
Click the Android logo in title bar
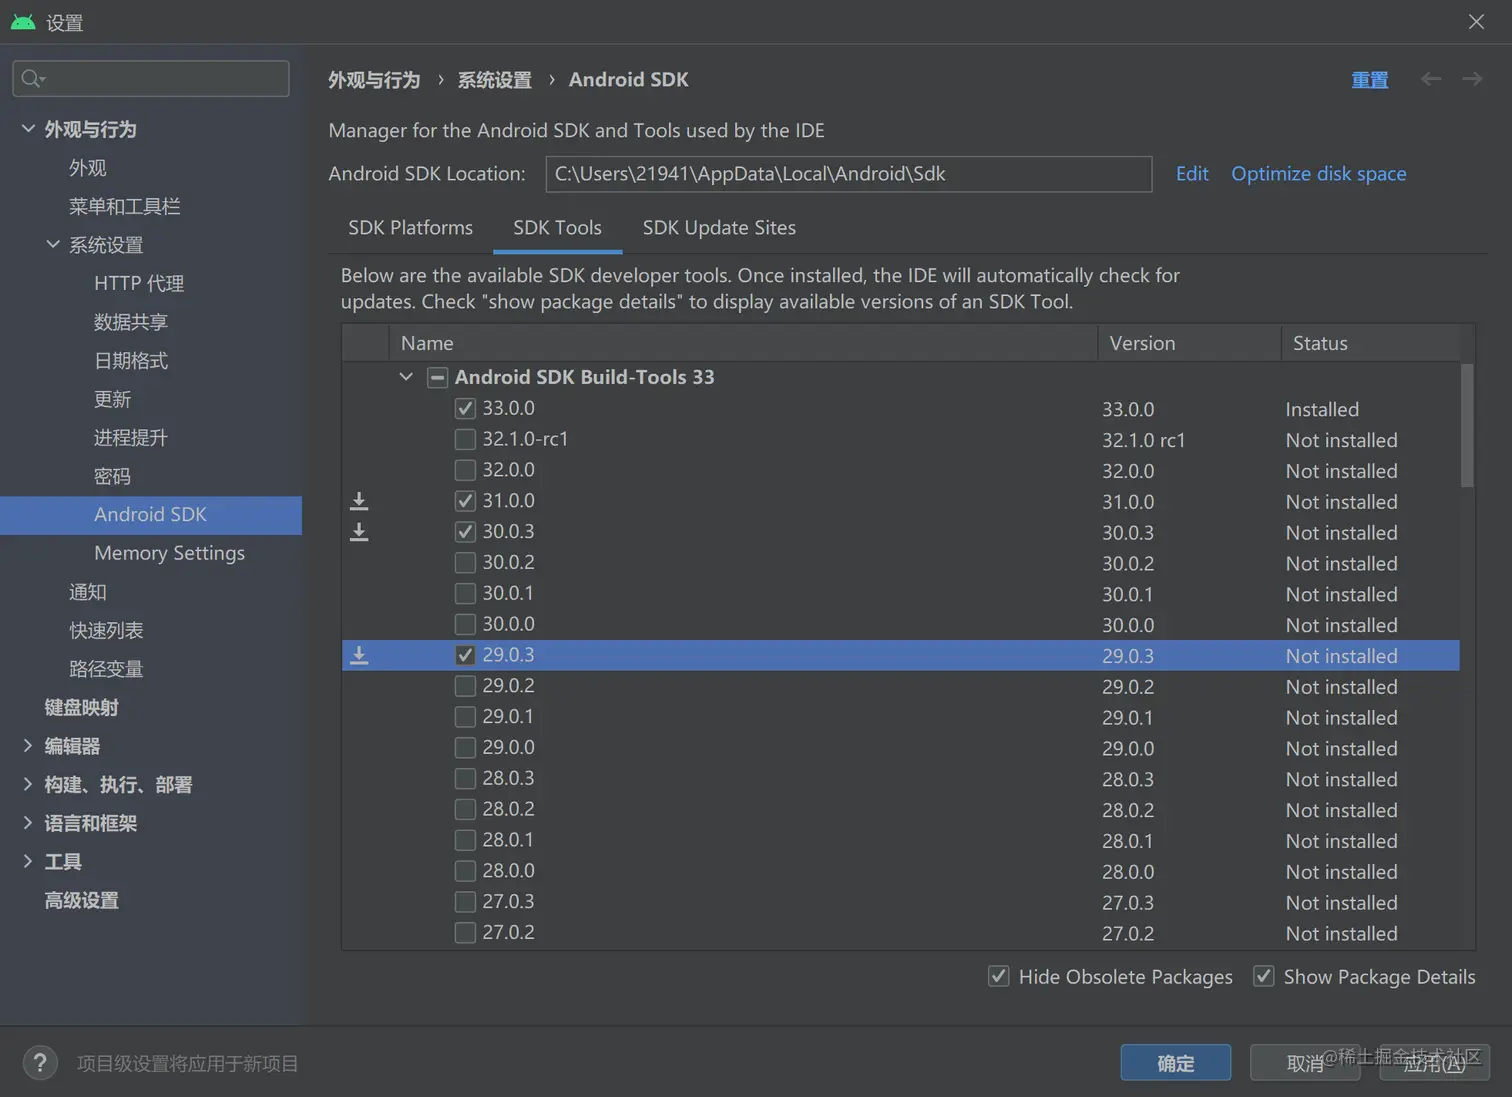pyautogui.click(x=23, y=22)
